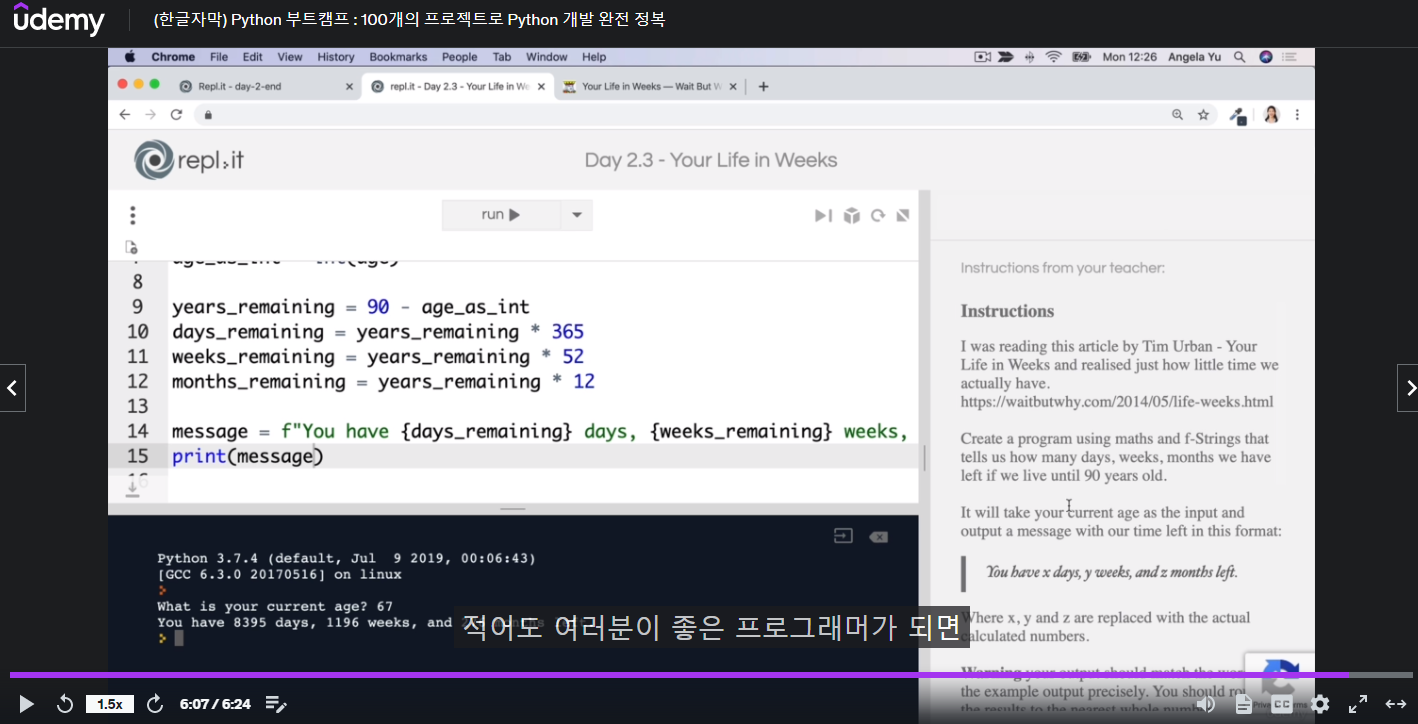Go to previous lecture arrow

pyautogui.click(x=12, y=388)
